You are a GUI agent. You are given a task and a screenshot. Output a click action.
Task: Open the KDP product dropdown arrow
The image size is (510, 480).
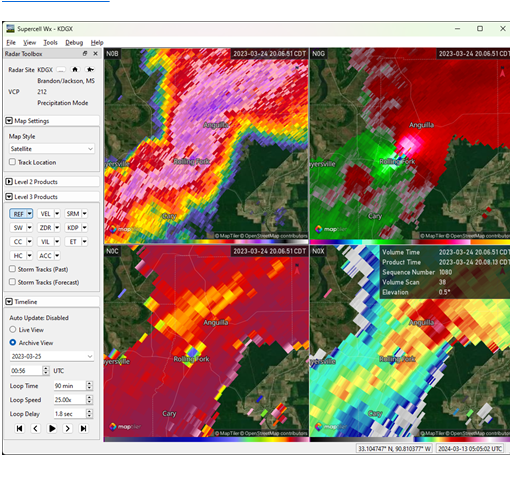tap(85, 228)
